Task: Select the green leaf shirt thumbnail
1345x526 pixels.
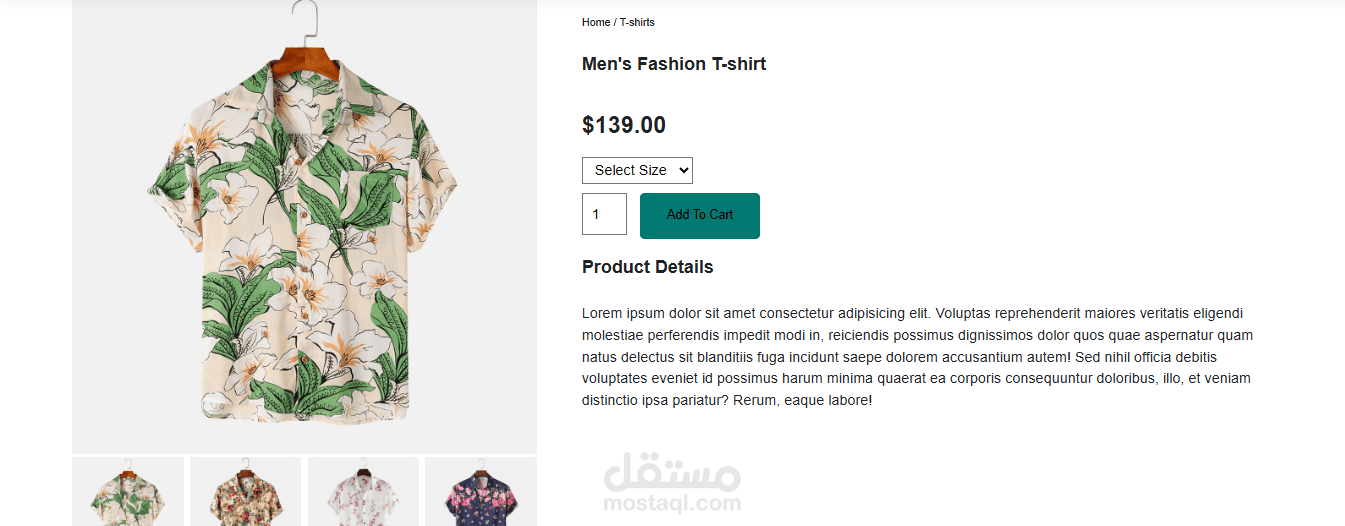Action: (x=128, y=492)
